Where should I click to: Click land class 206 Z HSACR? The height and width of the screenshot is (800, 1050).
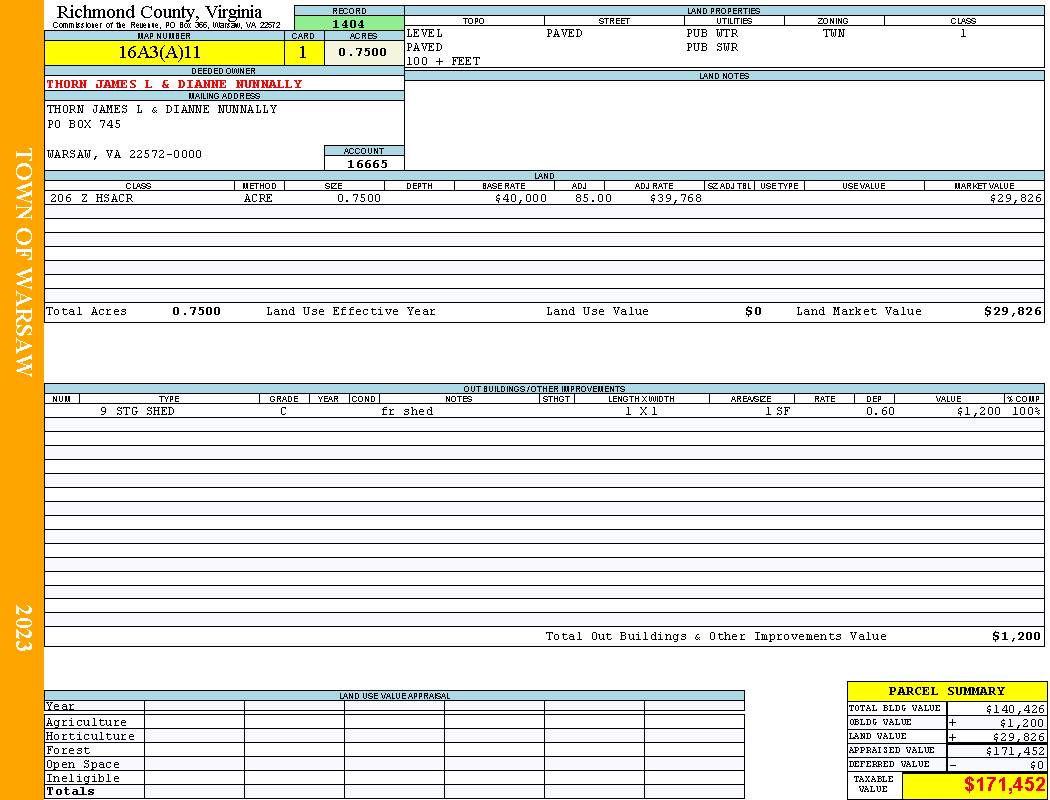(x=92, y=199)
